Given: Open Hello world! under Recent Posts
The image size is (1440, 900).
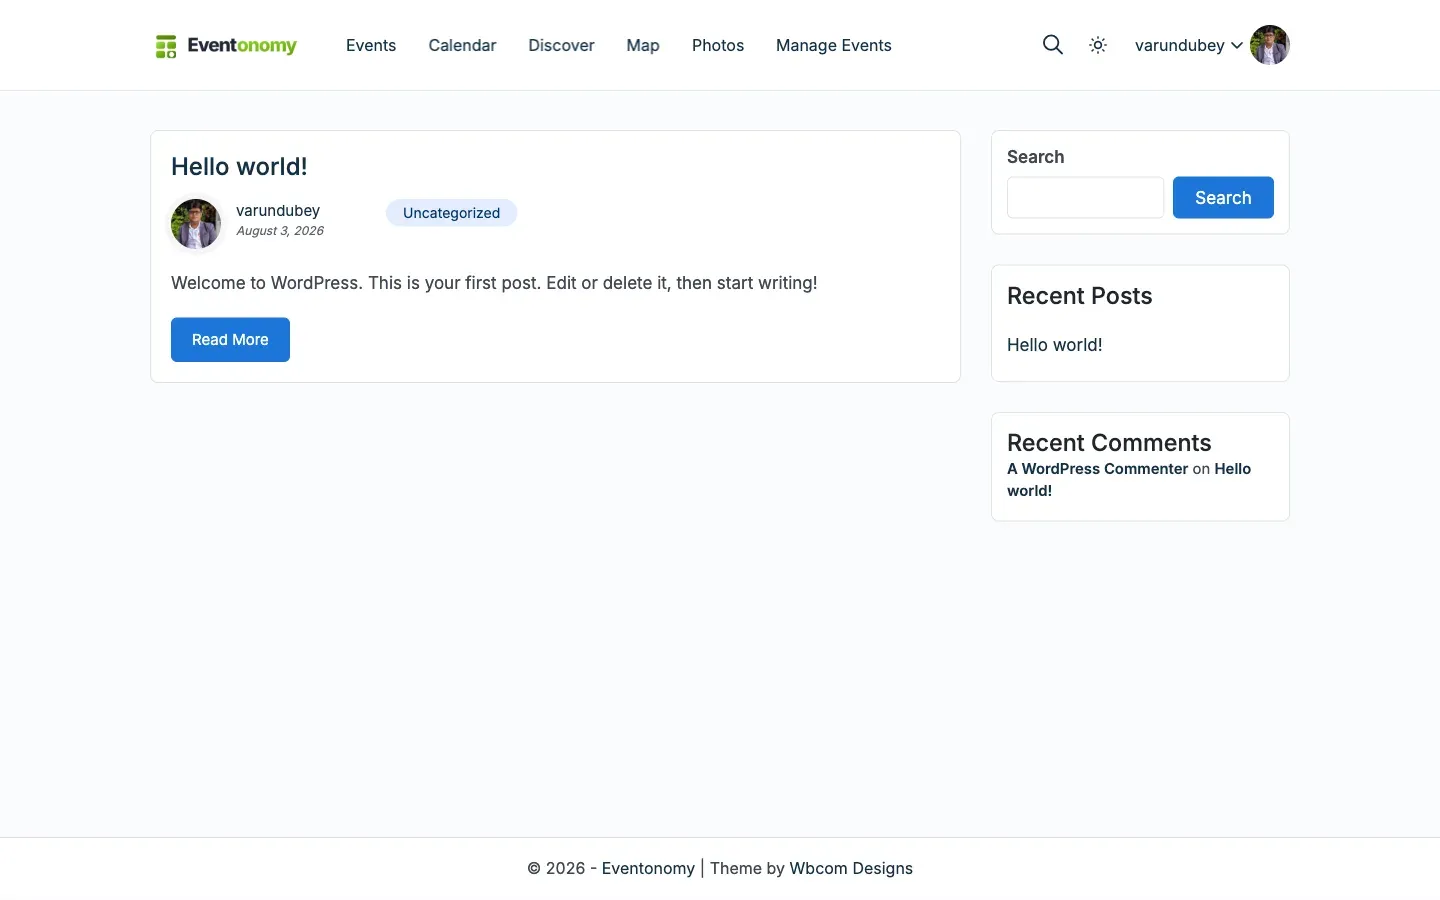Looking at the screenshot, I should [1055, 345].
